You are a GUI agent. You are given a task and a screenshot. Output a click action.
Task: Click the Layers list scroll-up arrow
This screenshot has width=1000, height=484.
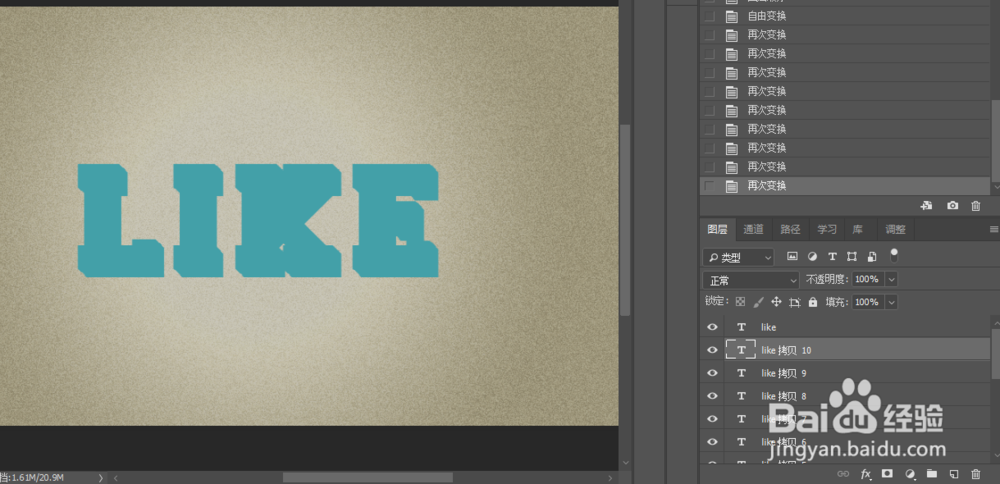[x=996, y=325]
